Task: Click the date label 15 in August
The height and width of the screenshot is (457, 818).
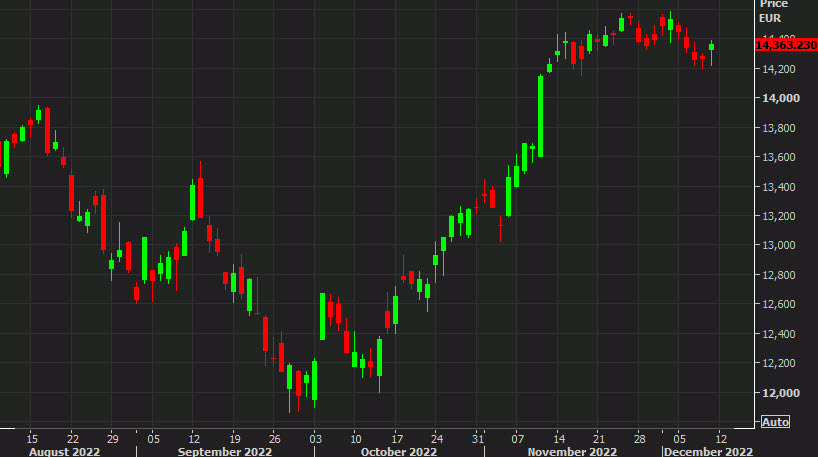Action: 32,439
